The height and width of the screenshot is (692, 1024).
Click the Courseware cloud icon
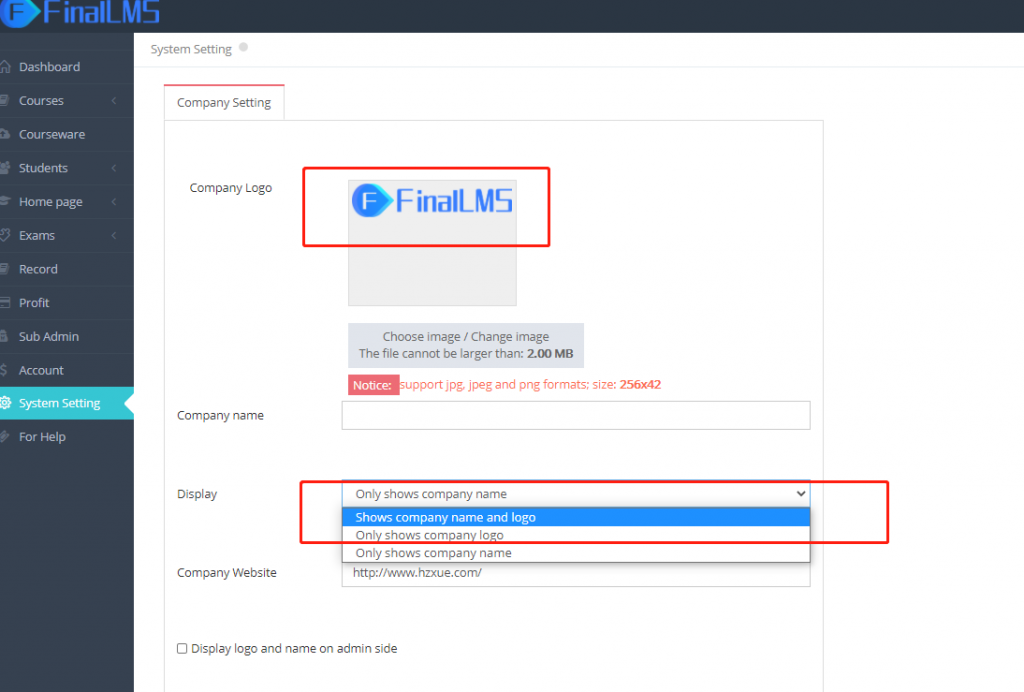pyautogui.click(x=5, y=134)
